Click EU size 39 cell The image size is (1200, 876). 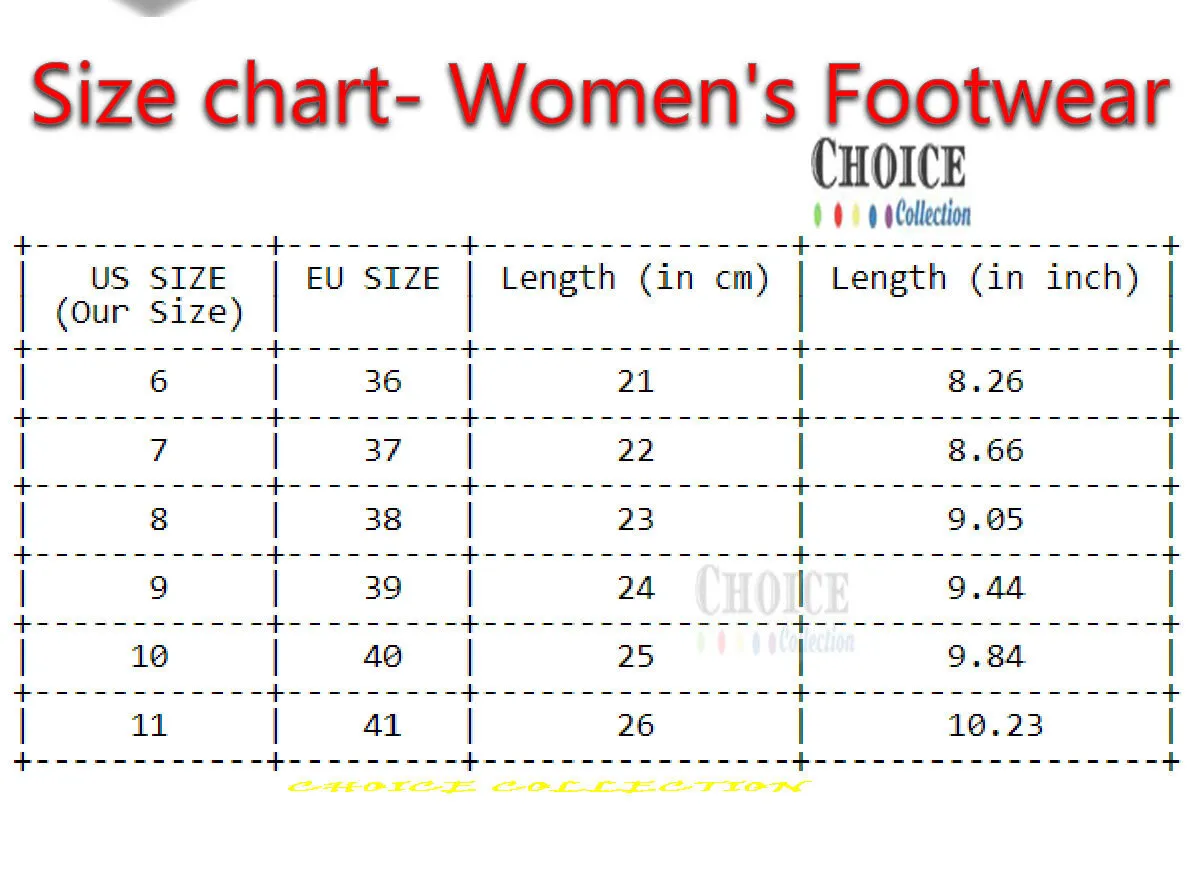382,587
